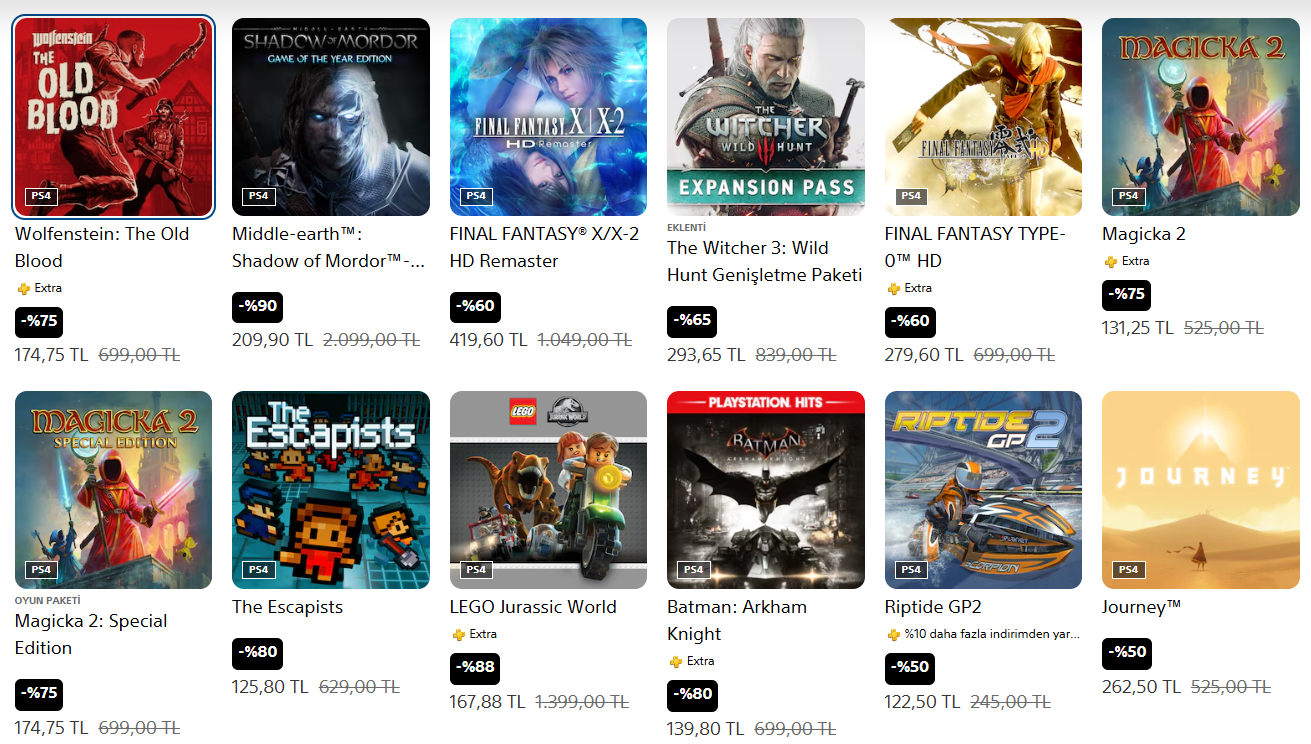Select The Escapists game thumbnail

(x=331, y=490)
